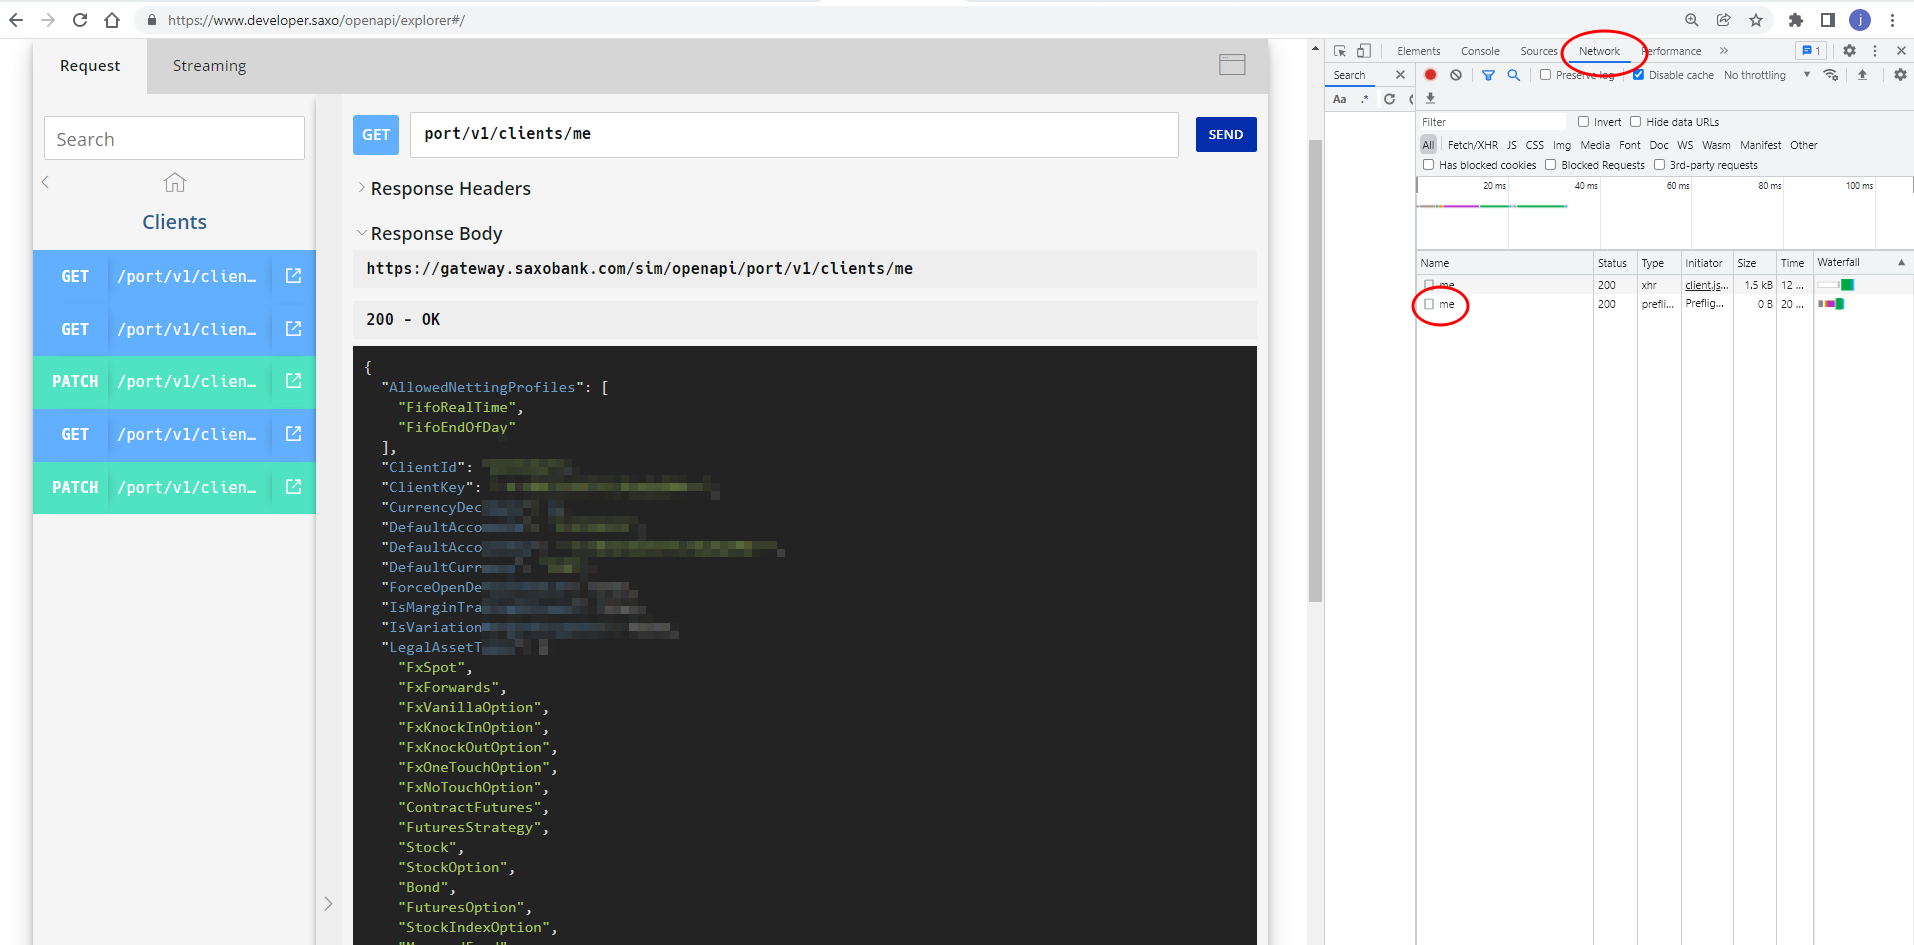The image size is (1914, 945).
Task: Open Network panel settings gear
Action: pyautogui.click(x=1900, y=75)
